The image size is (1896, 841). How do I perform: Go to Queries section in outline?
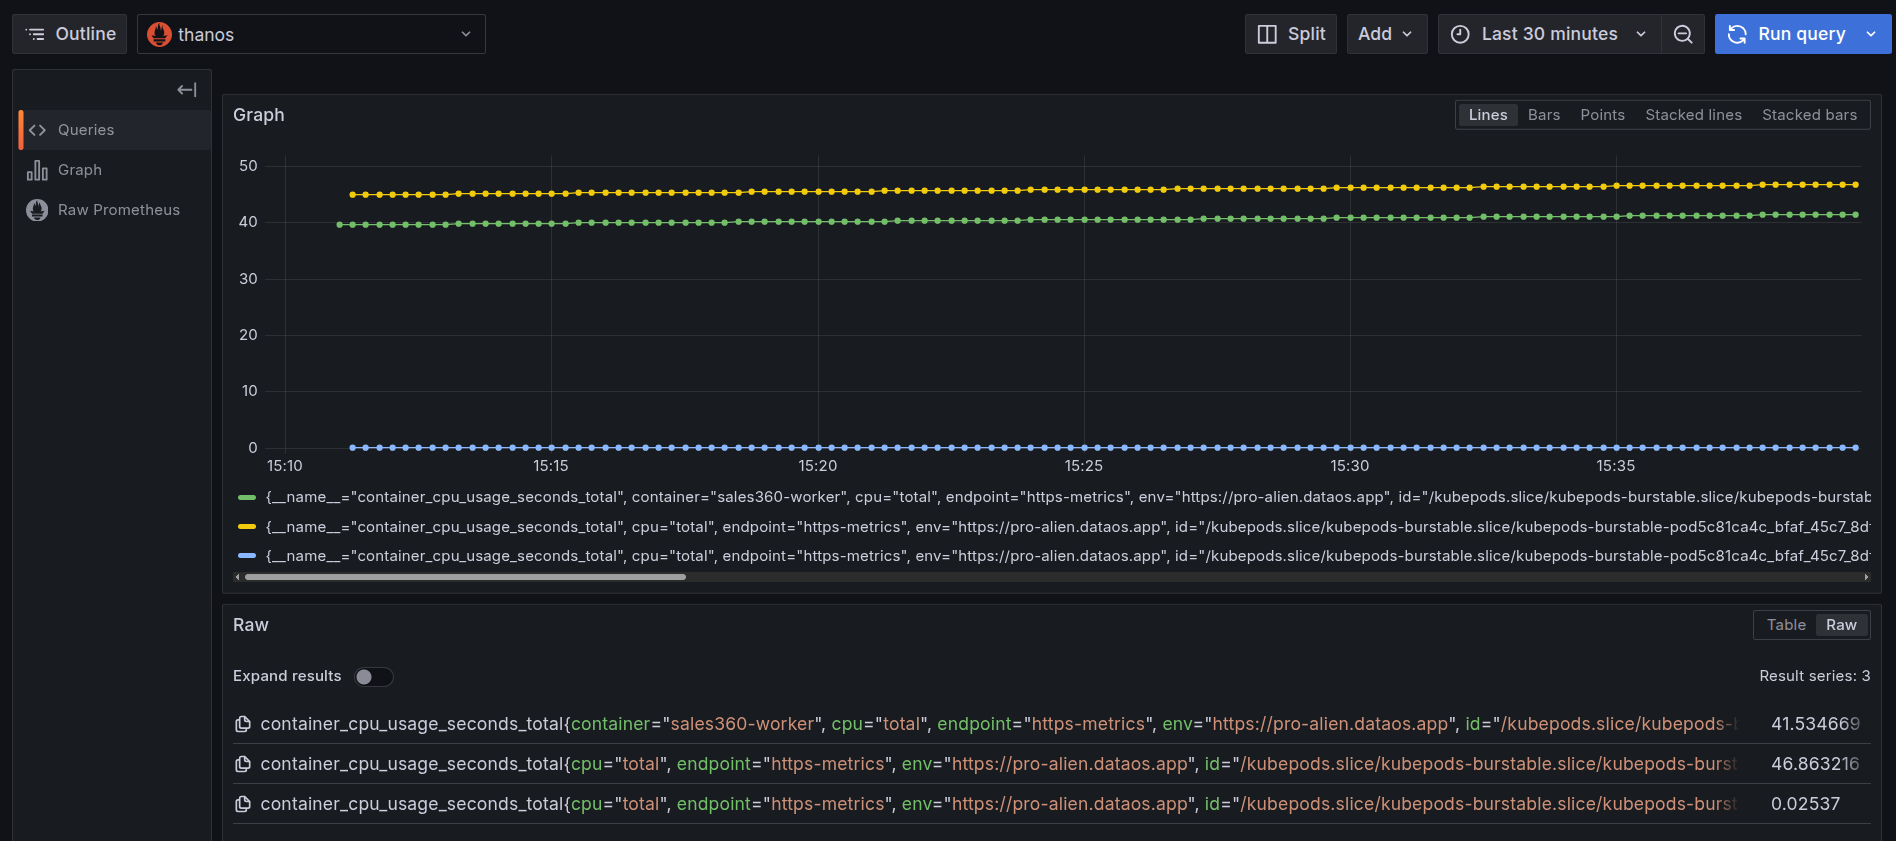coord(86,130)
